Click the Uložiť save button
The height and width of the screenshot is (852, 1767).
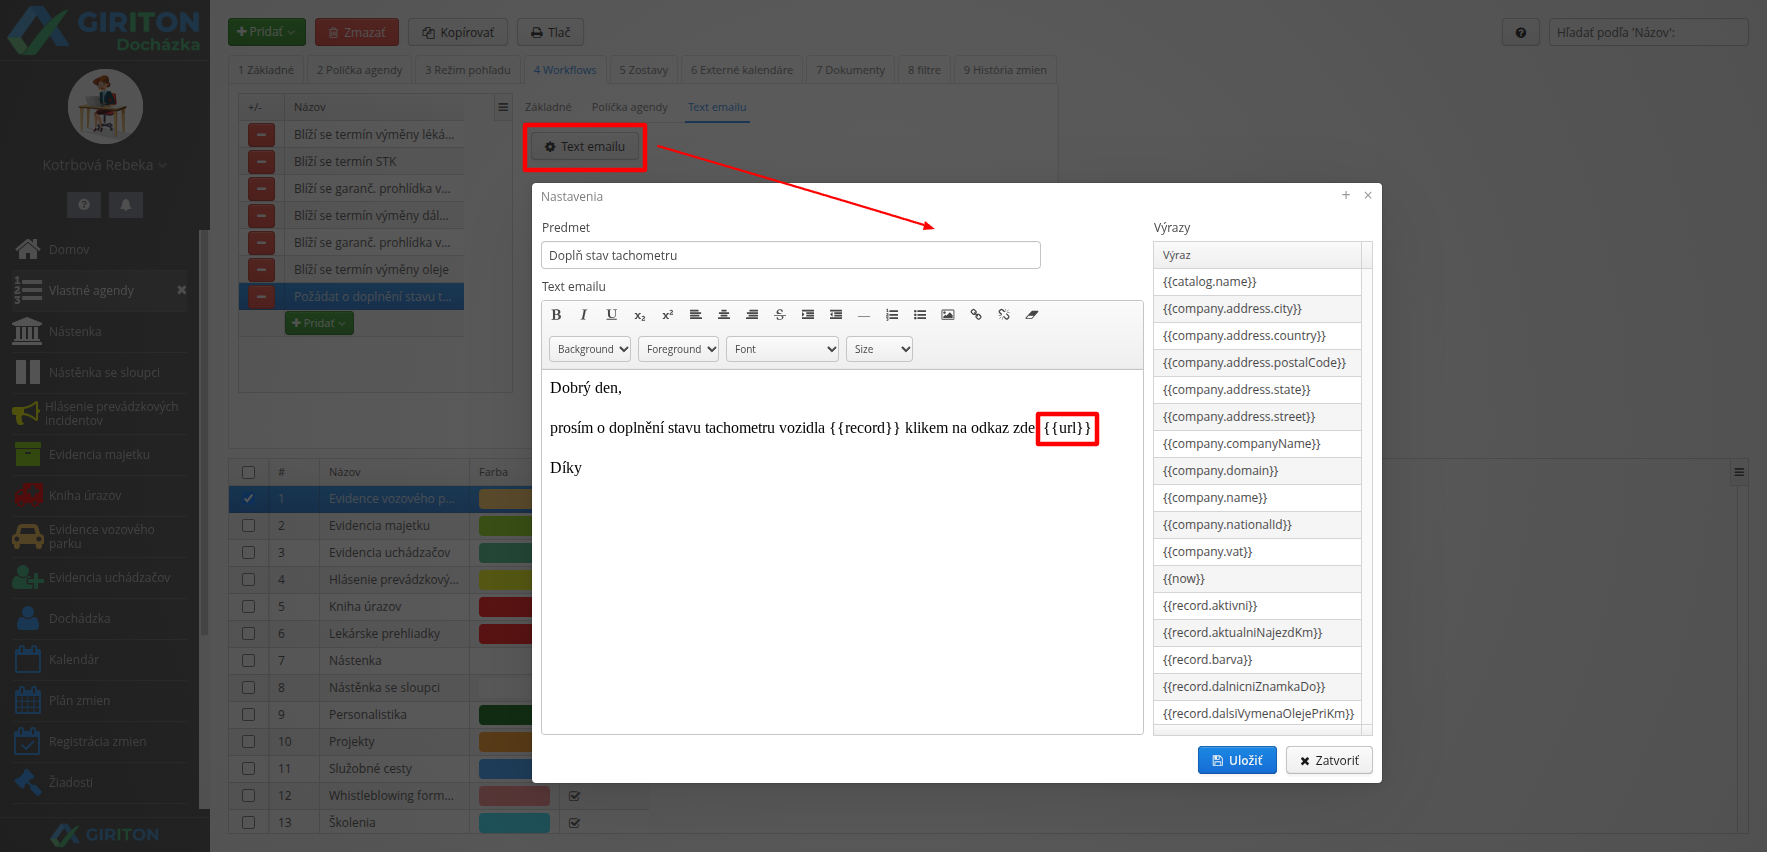(1237, 760)
